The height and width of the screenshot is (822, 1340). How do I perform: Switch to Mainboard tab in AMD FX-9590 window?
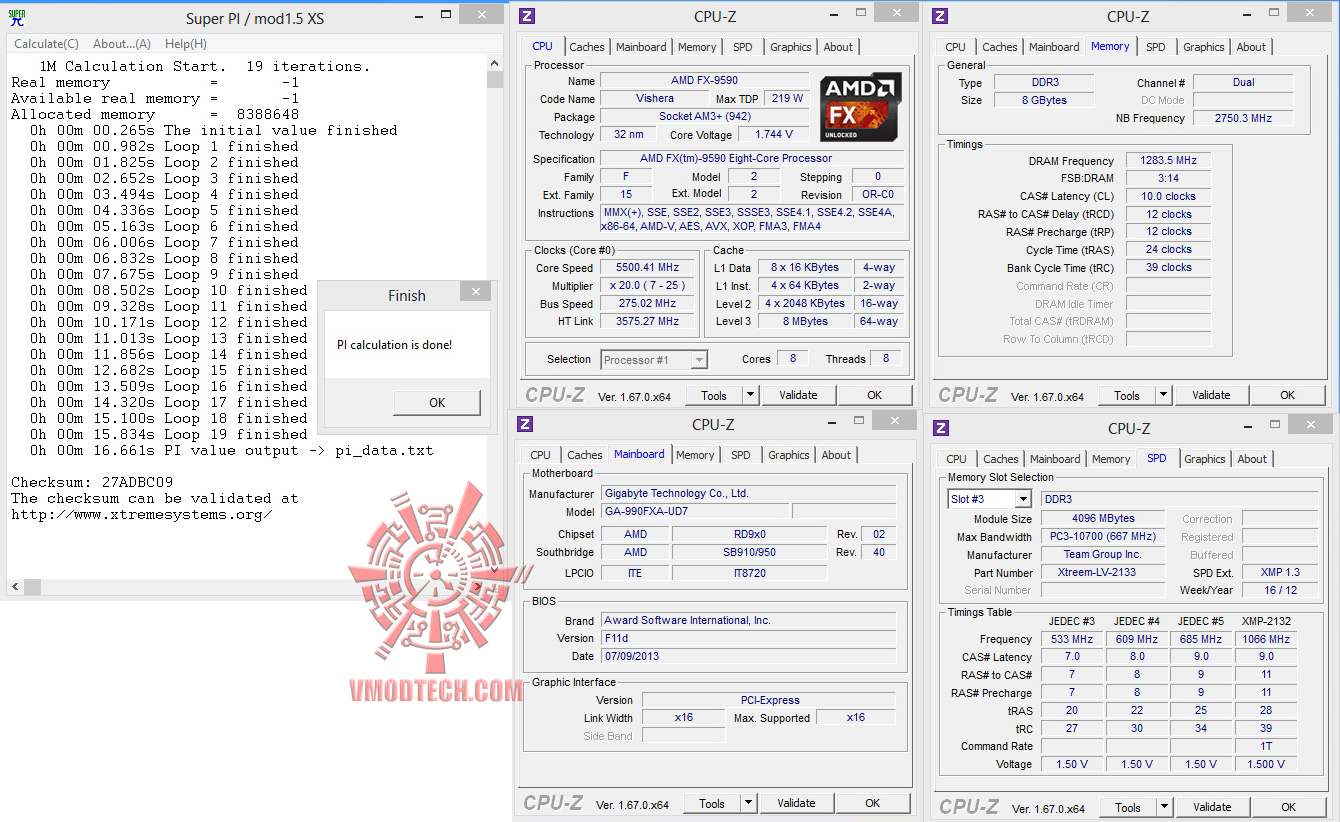point(641,47)
